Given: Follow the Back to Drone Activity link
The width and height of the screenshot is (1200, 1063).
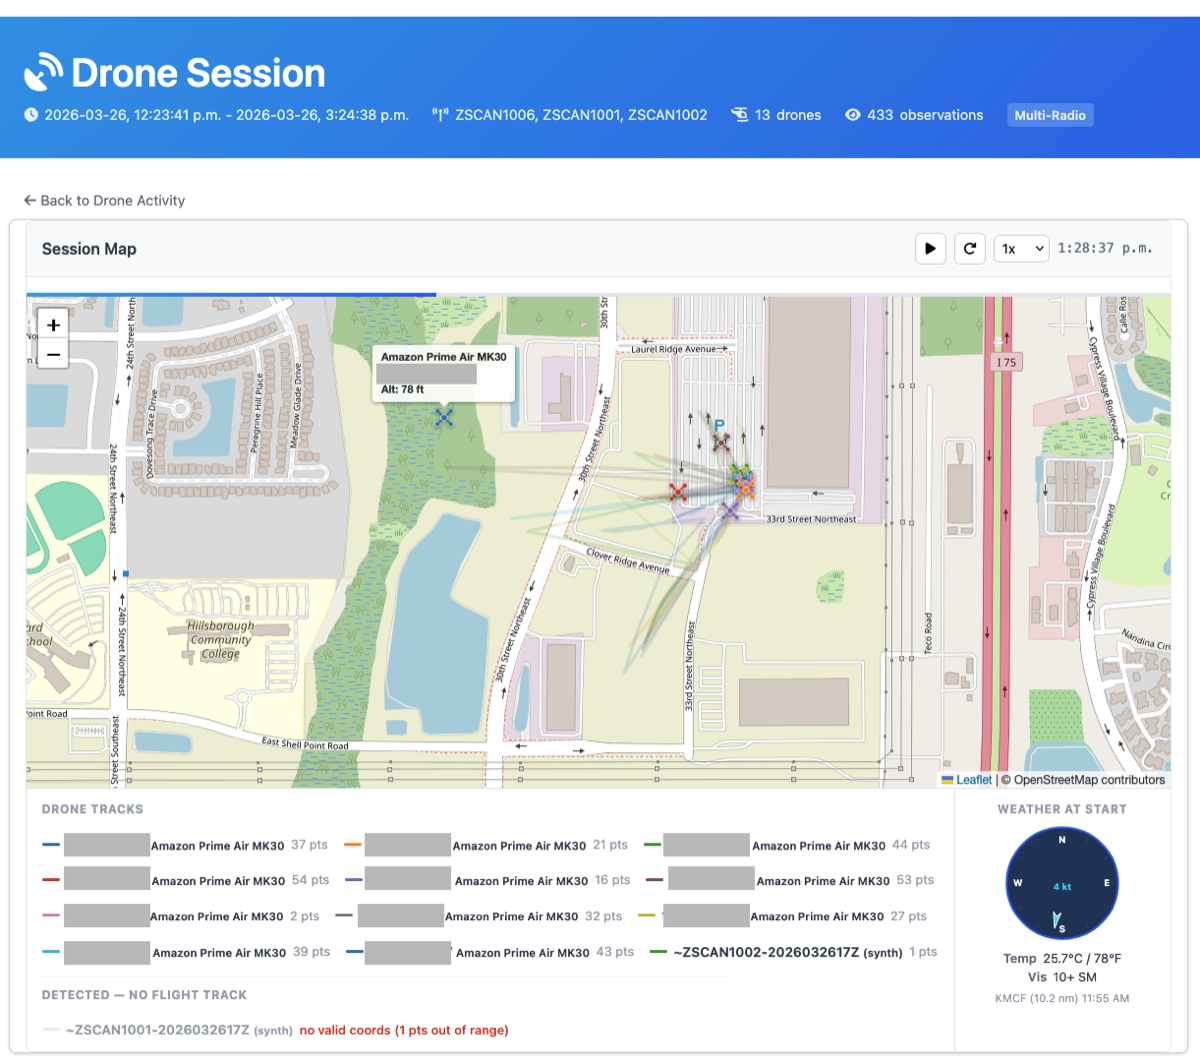Looking at the screenshot, I should click(104, 200).
